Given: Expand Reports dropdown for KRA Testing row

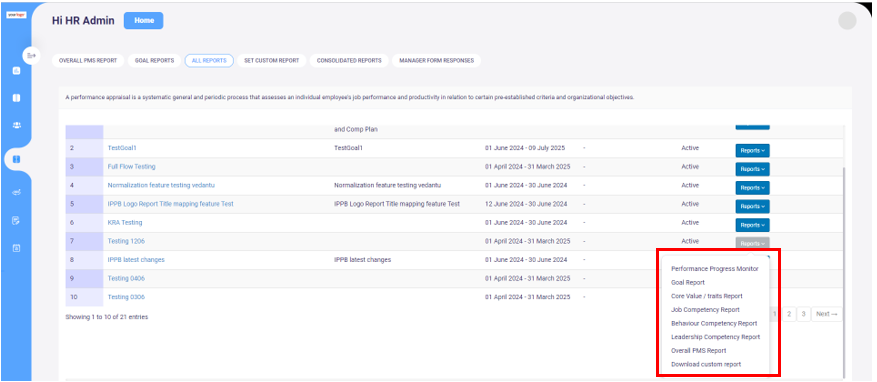Looking at the screenshot, I should (x=752, y=225).
